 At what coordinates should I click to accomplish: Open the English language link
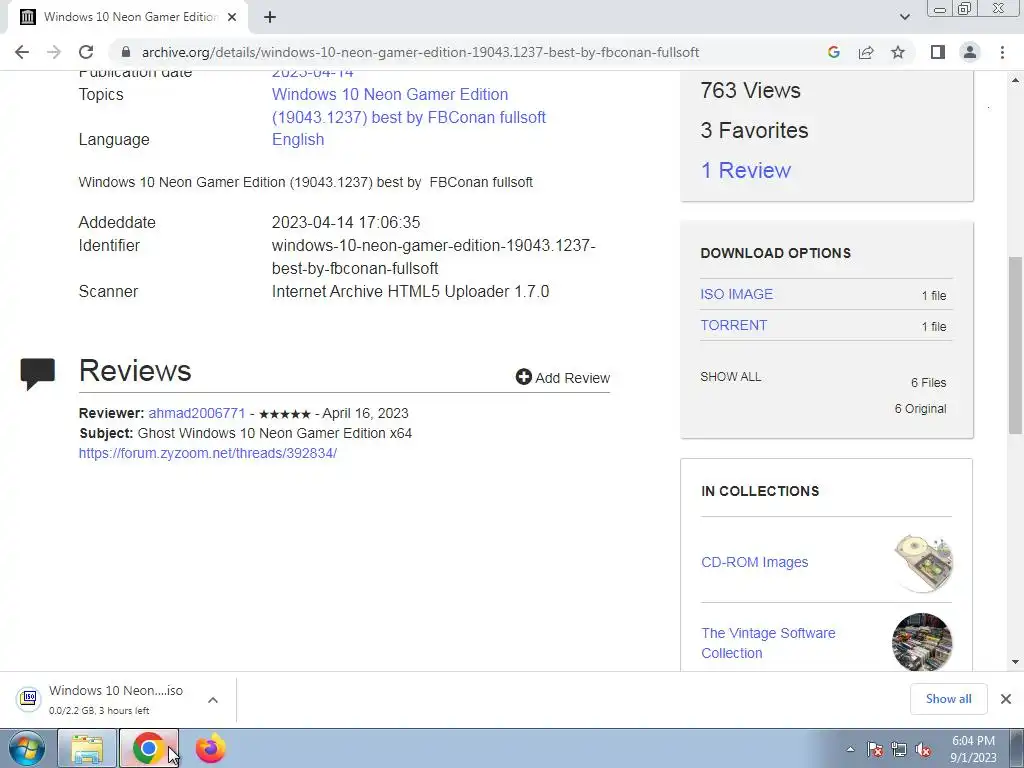coord(298,140)
